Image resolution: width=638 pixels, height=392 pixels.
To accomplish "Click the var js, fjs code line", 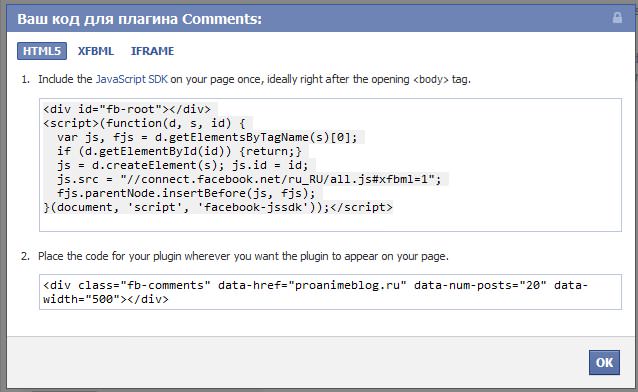I will 207,137.
